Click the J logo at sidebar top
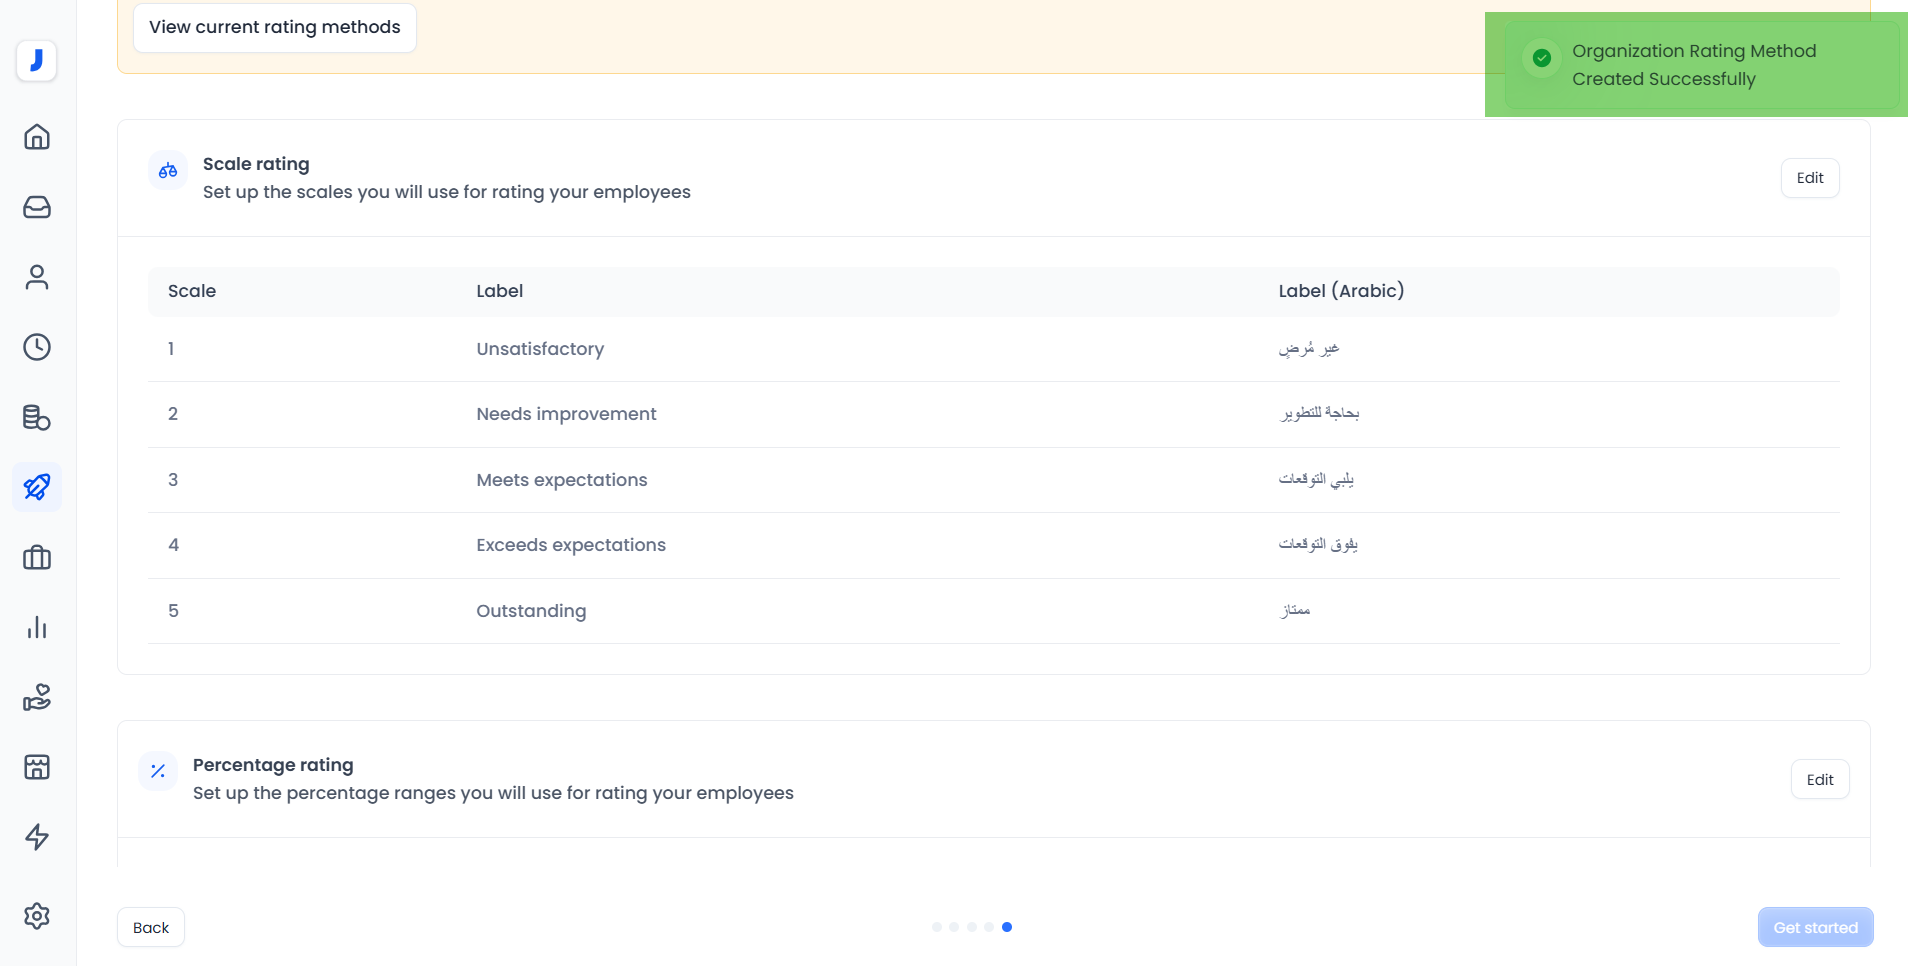The width and height of the screenshot is (1908, 966). pyautogui.click(x=37, y=60)
